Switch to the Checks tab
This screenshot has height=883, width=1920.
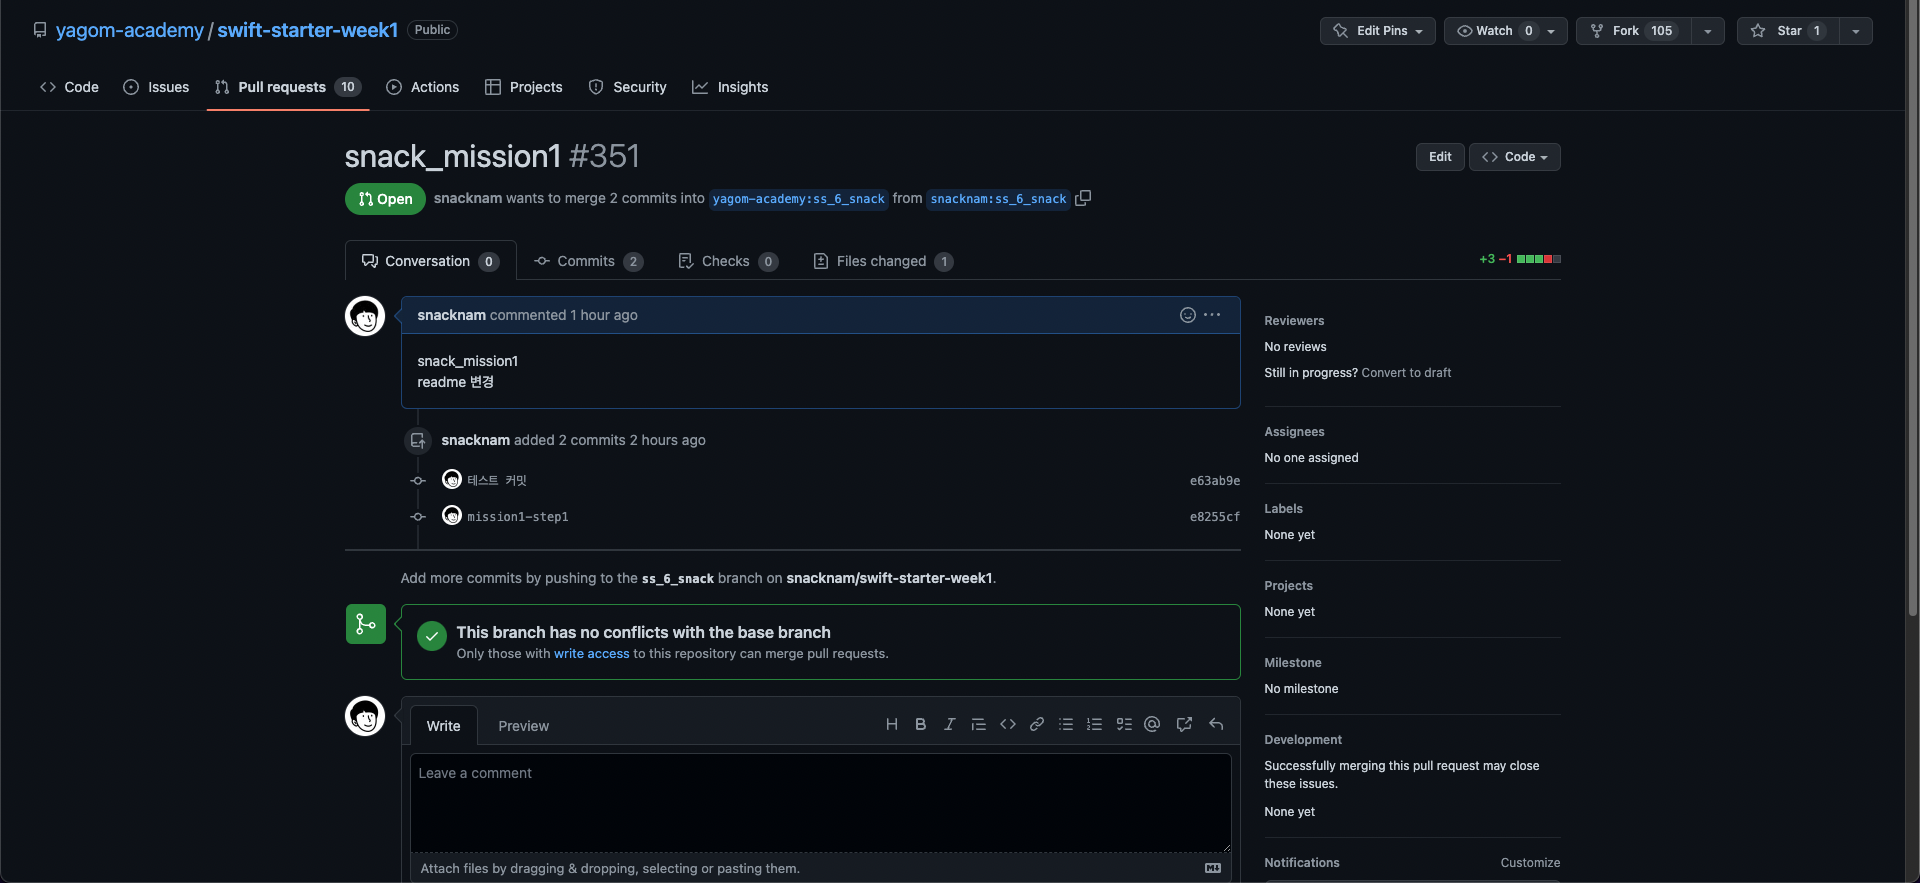(728, 261)
